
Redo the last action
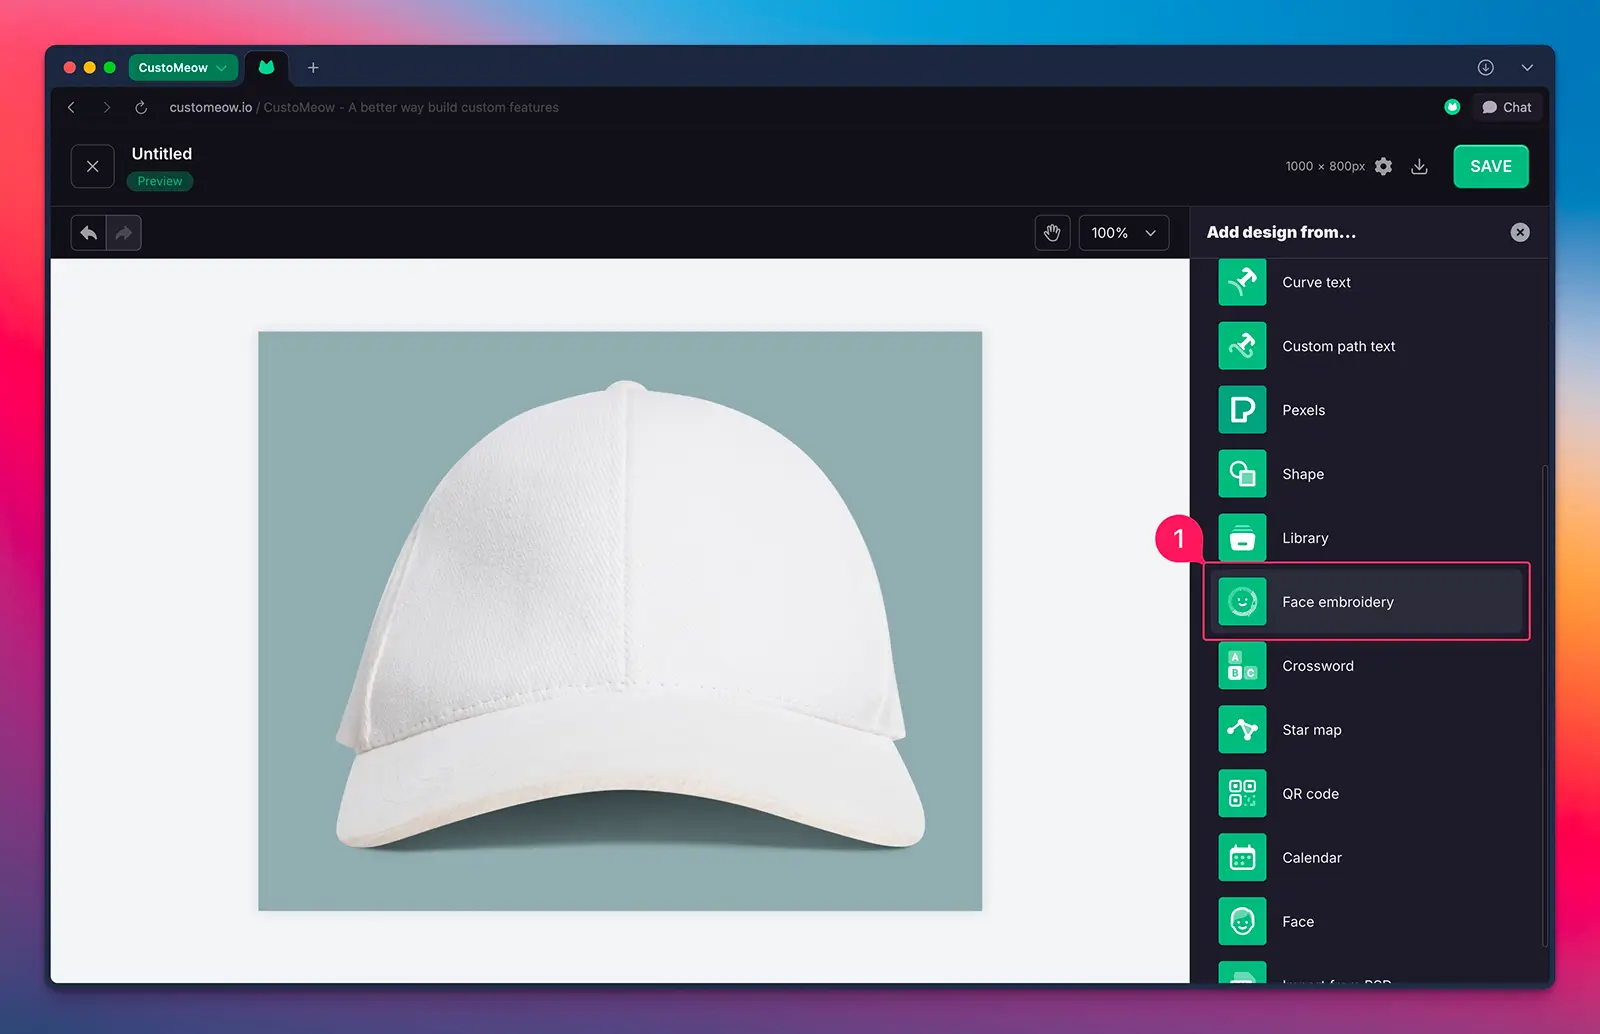coord(124,233)
